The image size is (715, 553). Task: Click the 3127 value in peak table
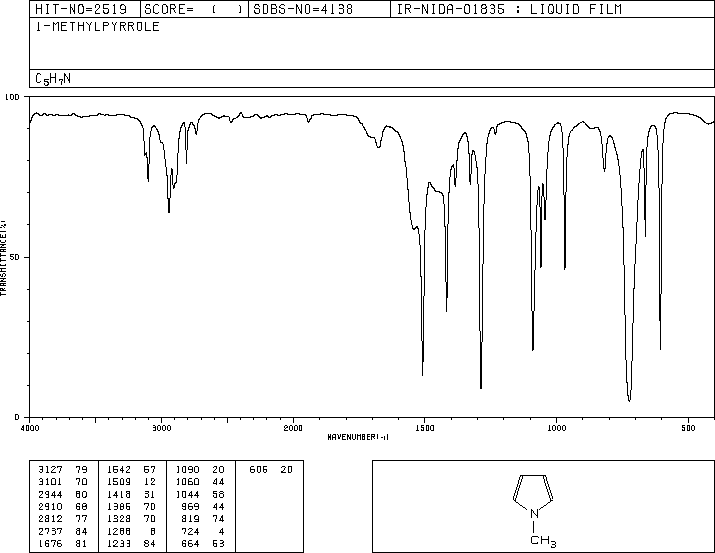[50, 470]
